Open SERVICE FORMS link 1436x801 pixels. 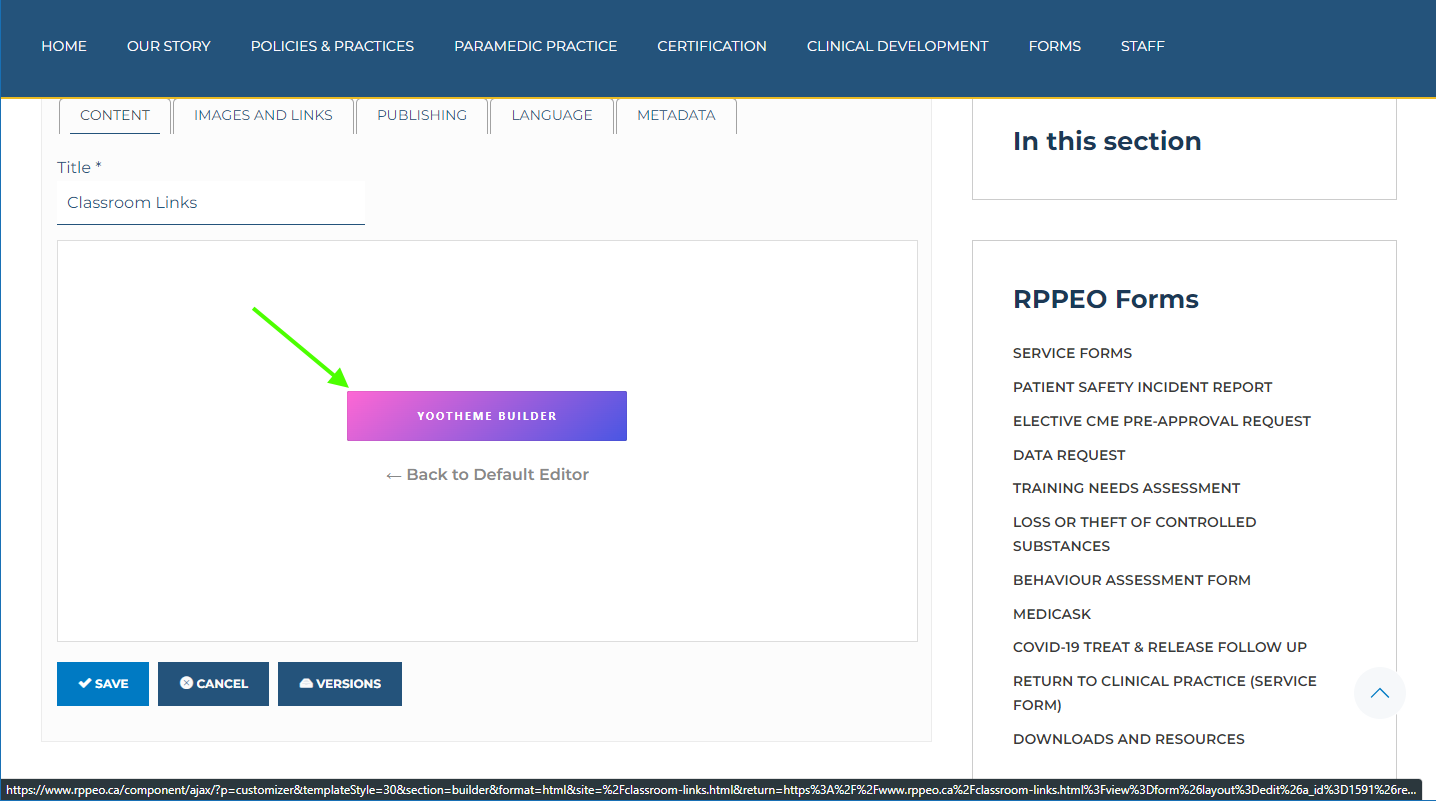coord(1072,353)
